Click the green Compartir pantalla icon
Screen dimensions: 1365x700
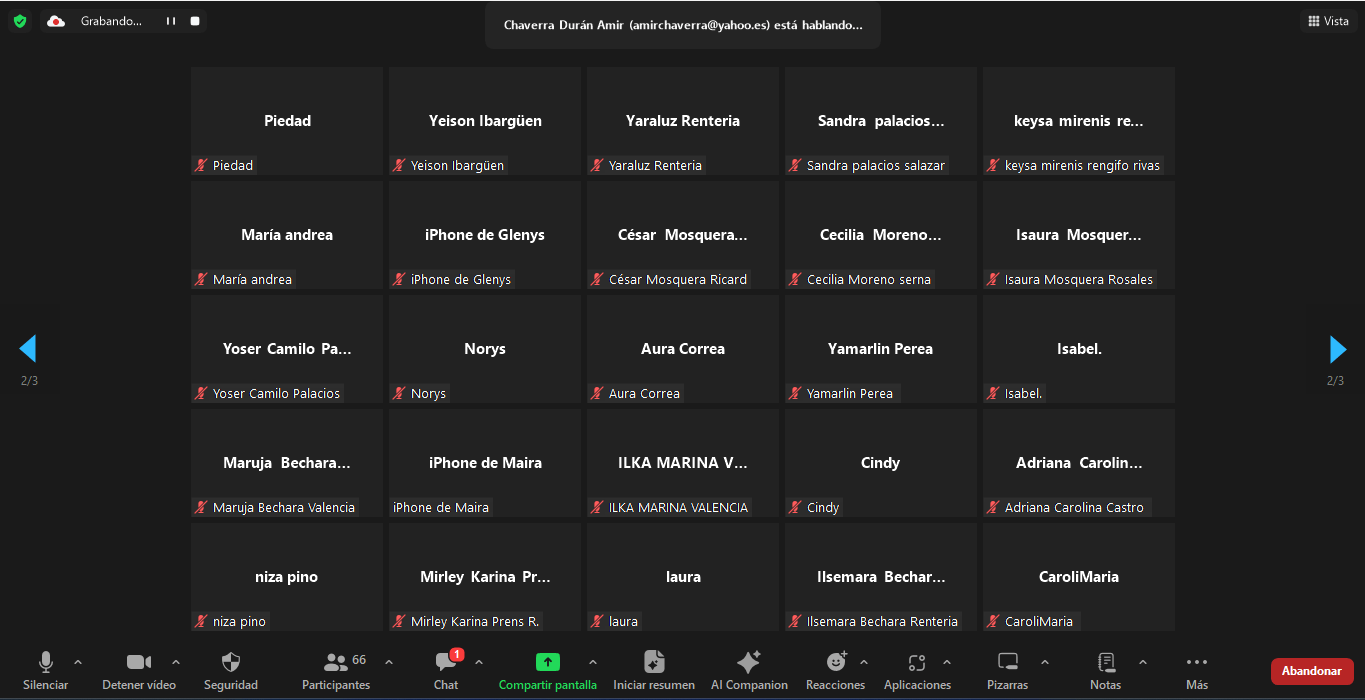[x=547, y=662]
